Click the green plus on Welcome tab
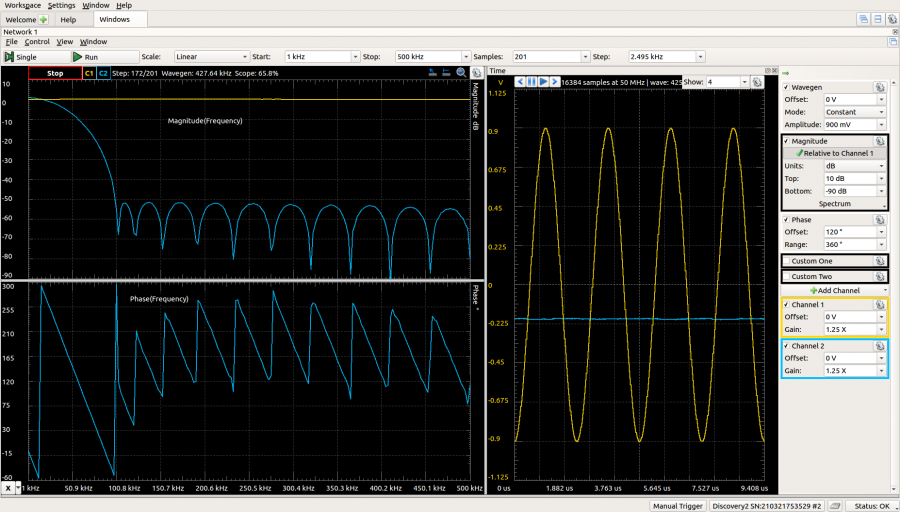 click(43, 20)
